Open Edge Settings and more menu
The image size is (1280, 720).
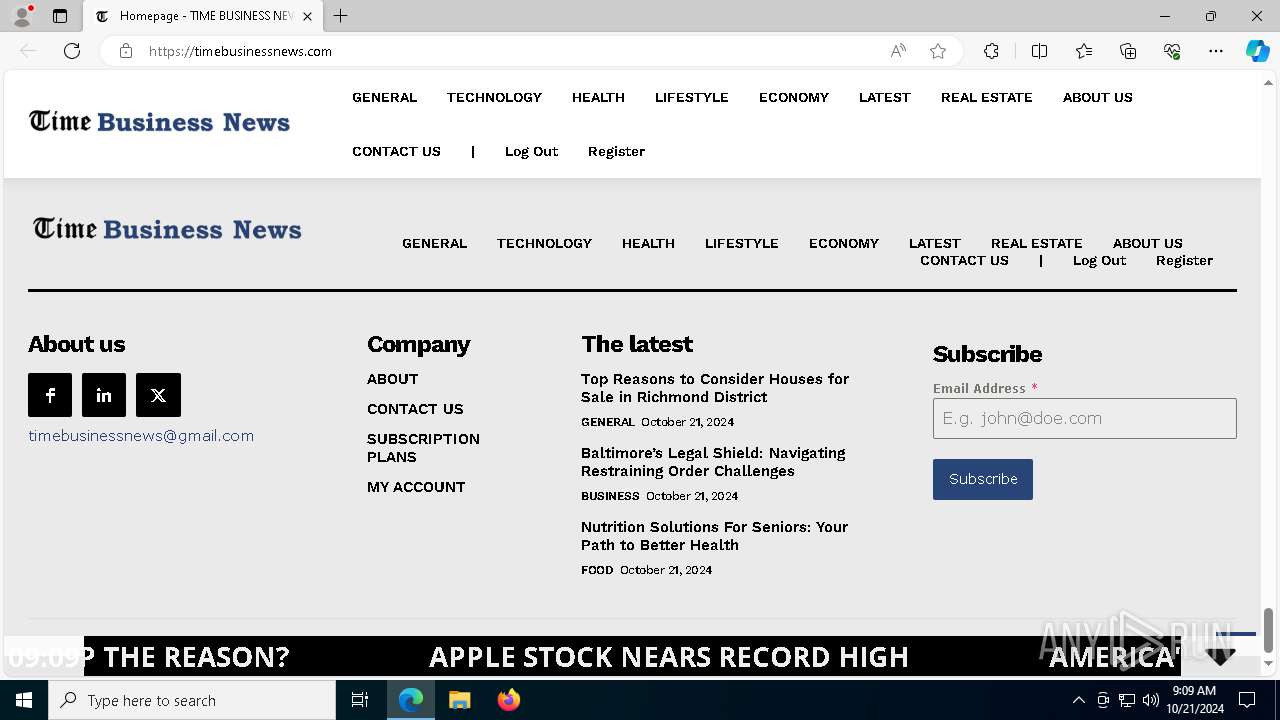point(1216,51)
